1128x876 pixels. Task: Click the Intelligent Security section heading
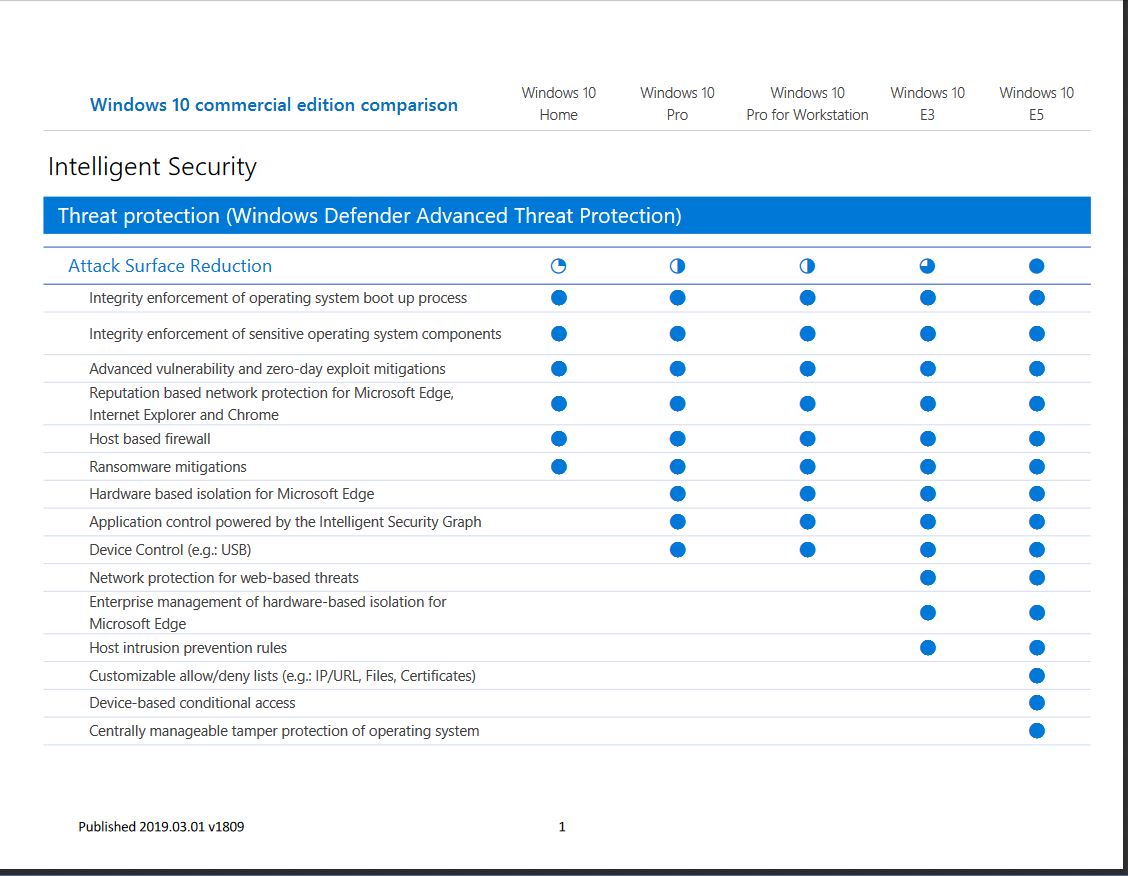tap(152, 167)
